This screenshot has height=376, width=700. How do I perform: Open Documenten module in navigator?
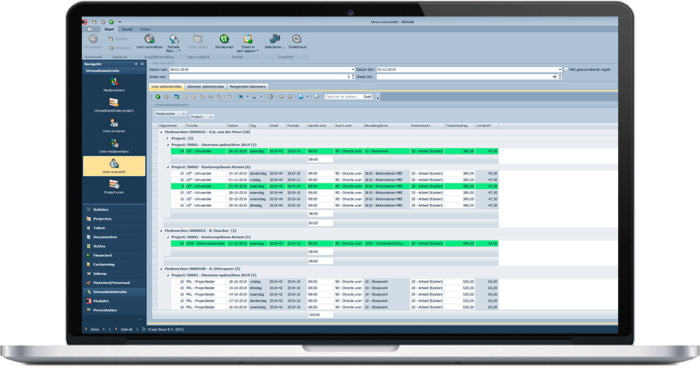tap(114, 237)
